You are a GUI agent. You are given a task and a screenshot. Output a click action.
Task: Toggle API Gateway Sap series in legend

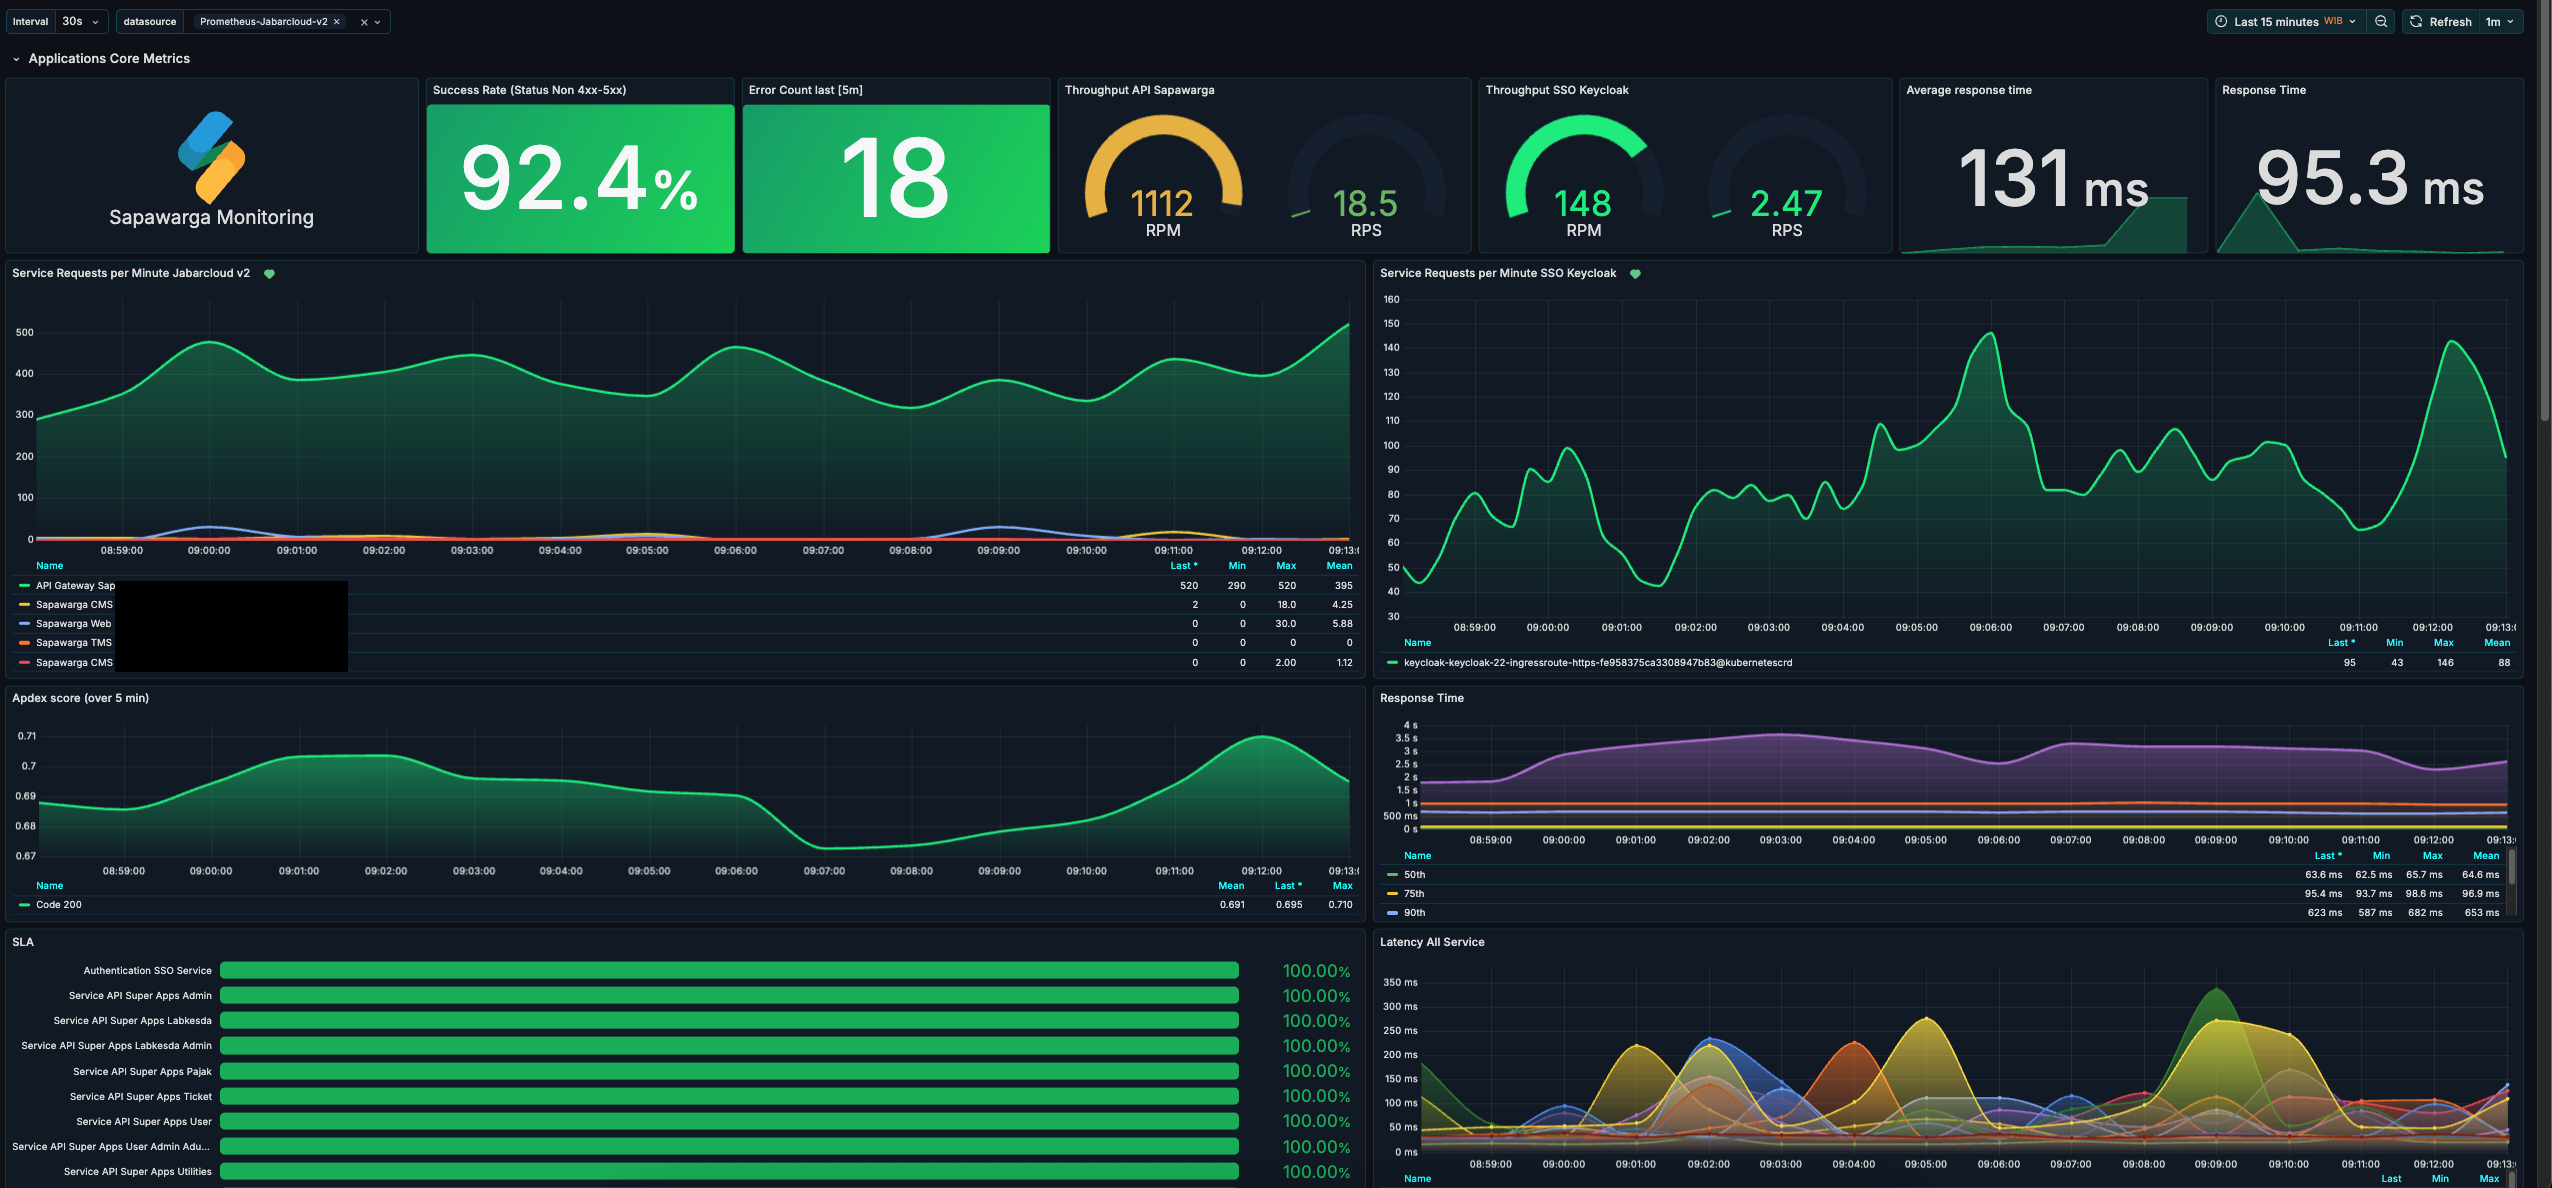[x=74, y=586]
